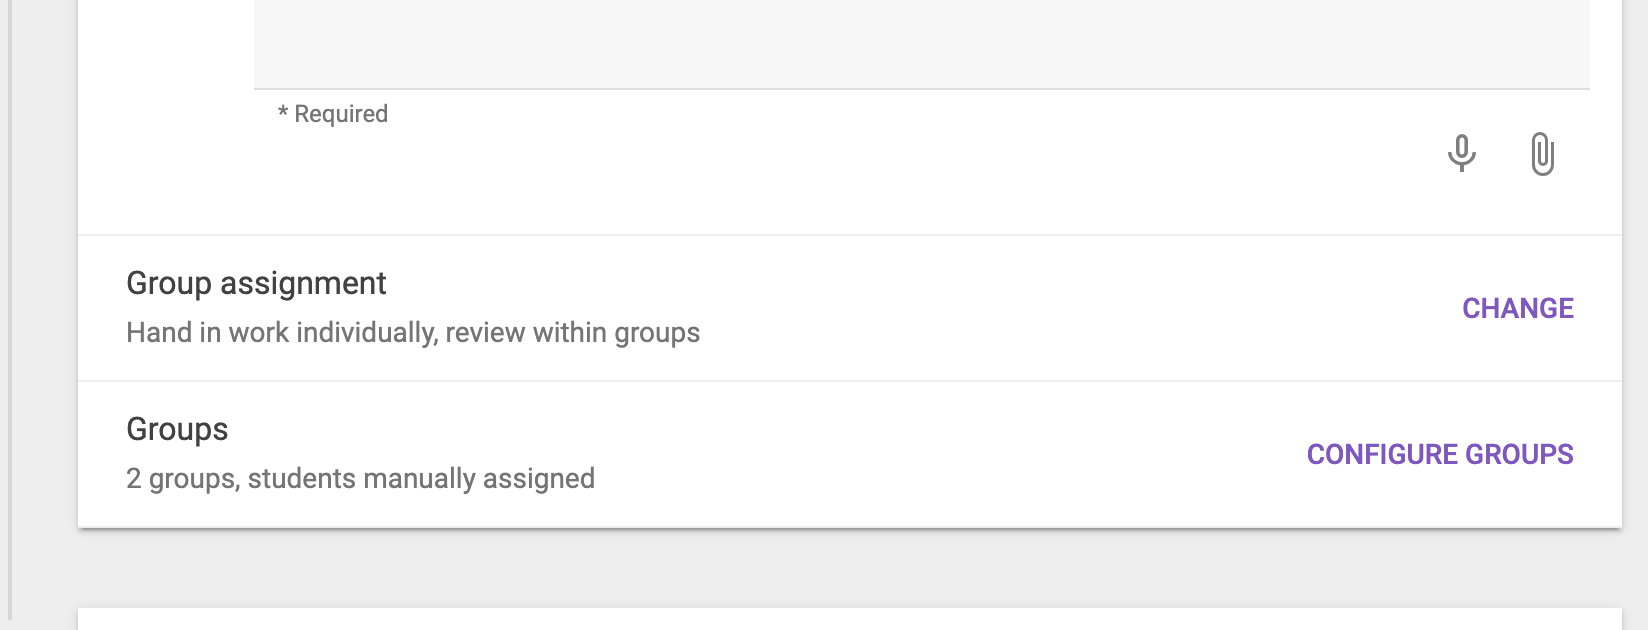Click the grey page background below the card
This screenshot has height=630, width=1648.
click(850, 568)
